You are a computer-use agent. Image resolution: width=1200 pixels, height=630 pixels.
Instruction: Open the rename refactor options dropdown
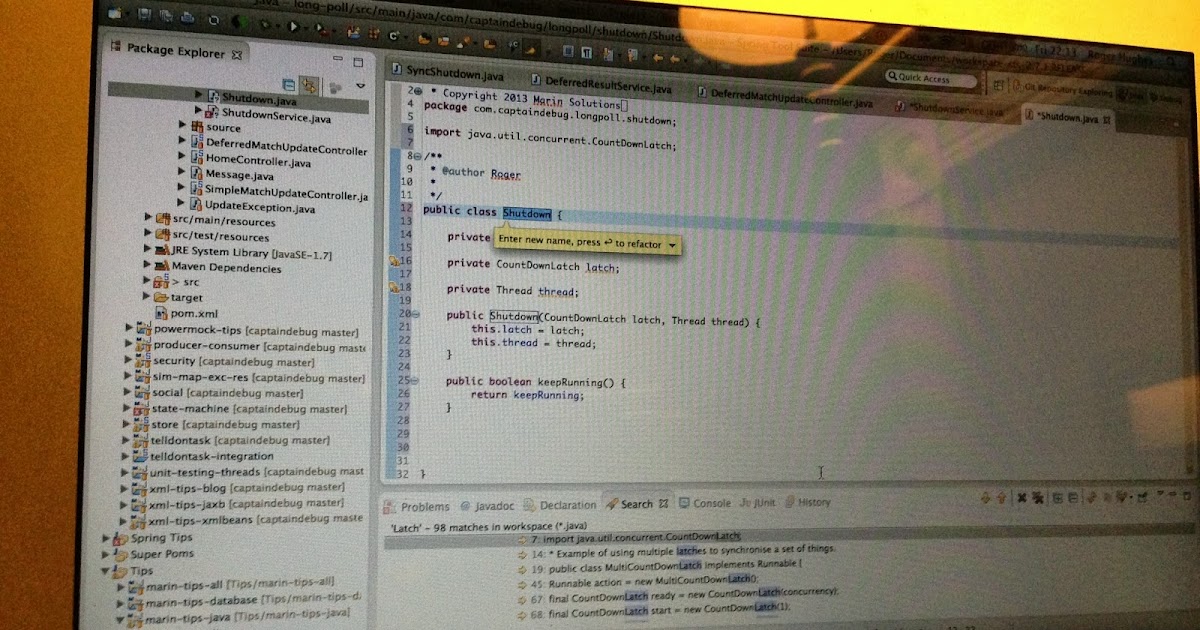[x=673, y=243]
